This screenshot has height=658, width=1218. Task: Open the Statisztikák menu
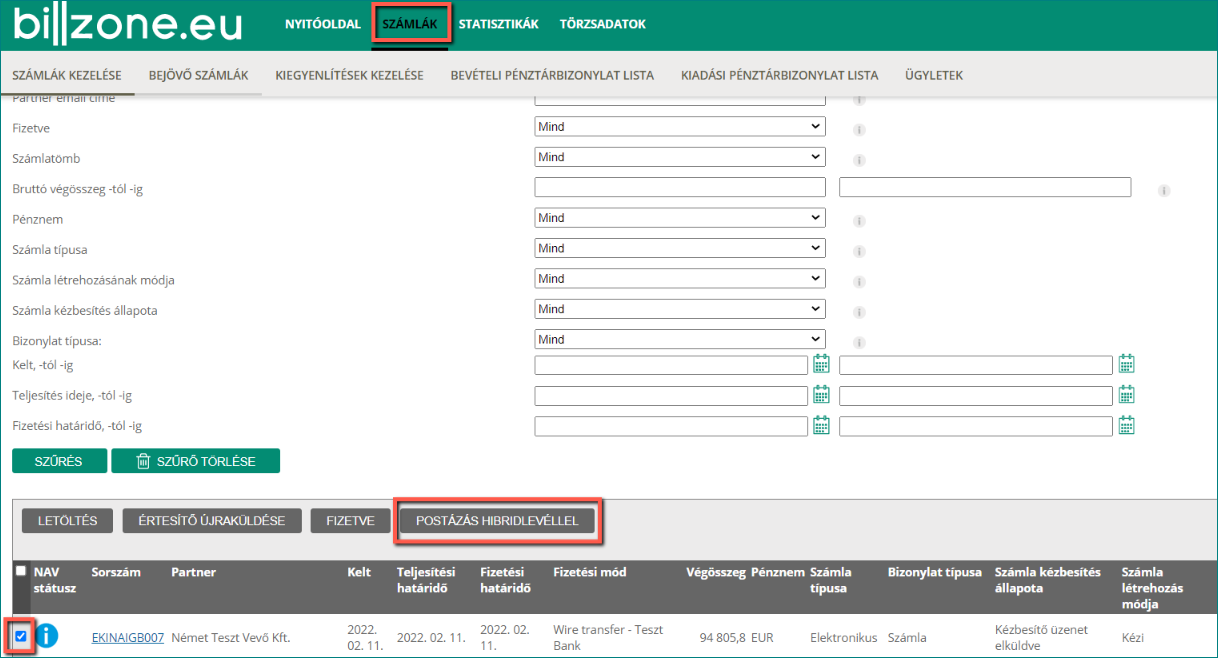point(498,24)
